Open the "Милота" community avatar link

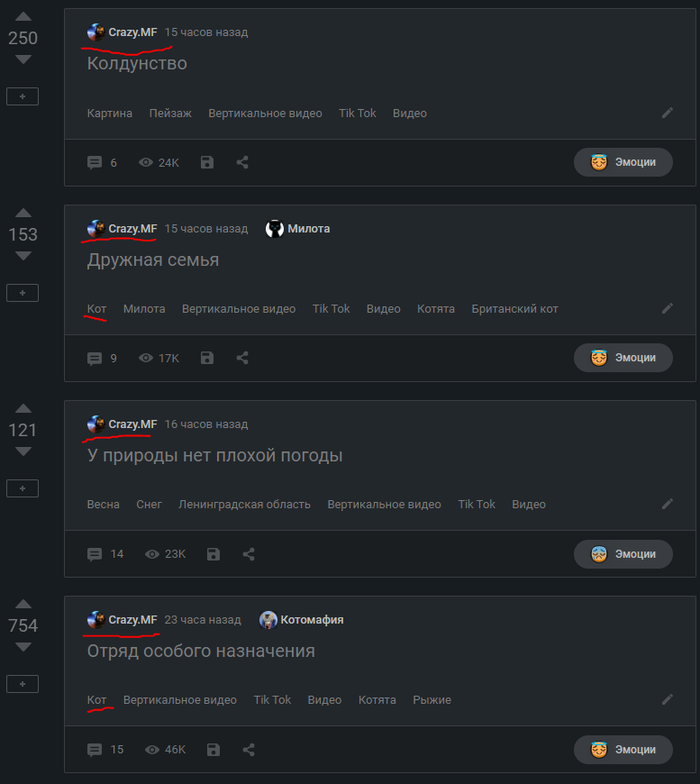pyautogui.click(x=275, y=229)
